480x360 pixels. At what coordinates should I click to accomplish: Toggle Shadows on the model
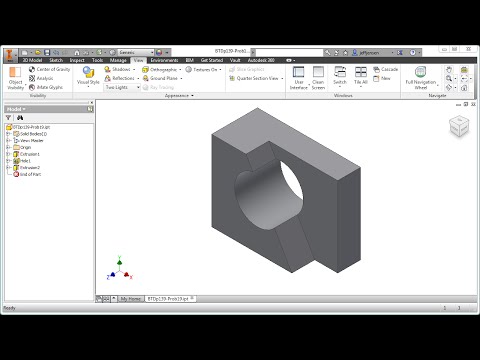(117, 69)
